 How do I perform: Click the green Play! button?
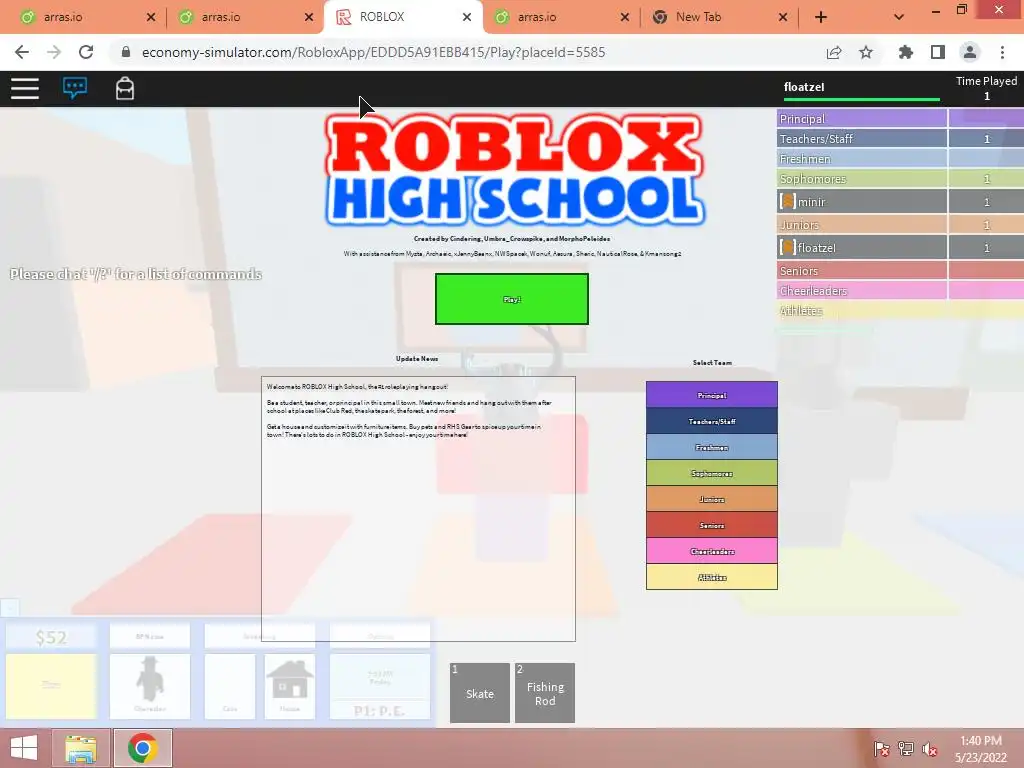[512, 299]
